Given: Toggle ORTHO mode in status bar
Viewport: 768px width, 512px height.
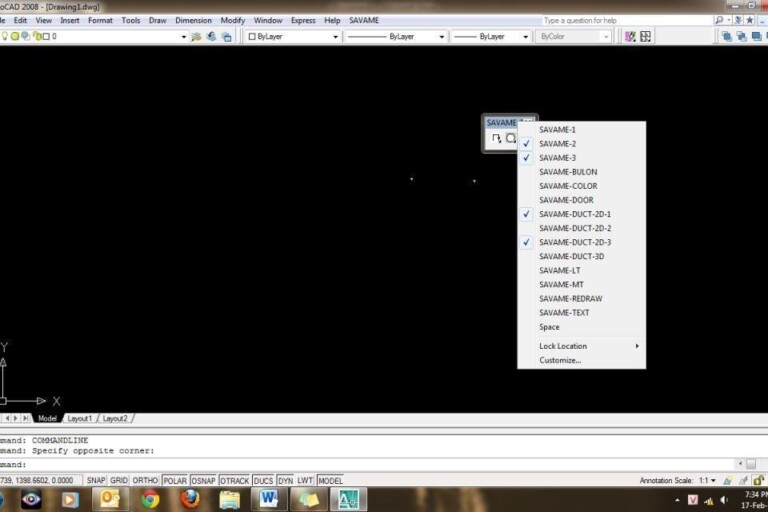Looking at the screenshot, I should [145, 481].
